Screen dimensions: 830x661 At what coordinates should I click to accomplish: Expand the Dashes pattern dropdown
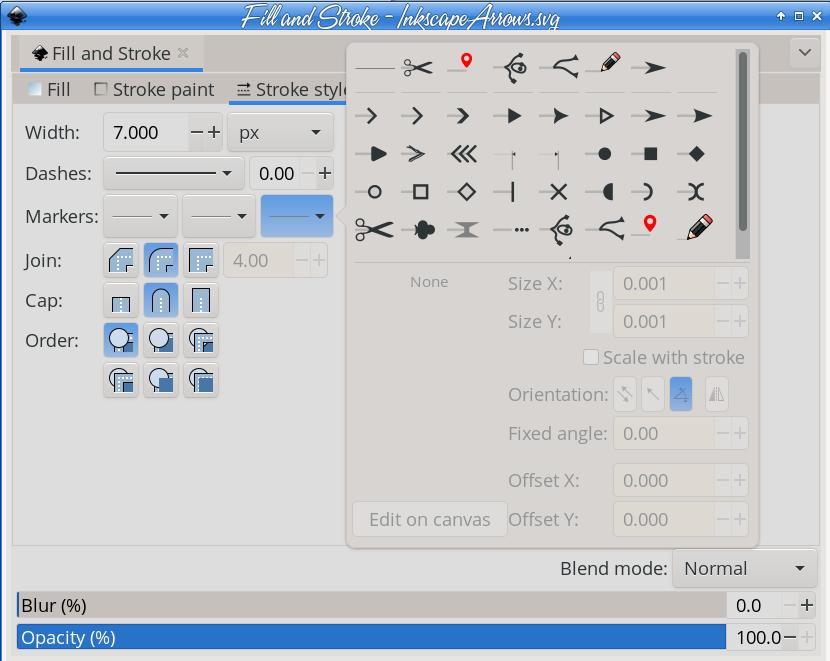(x=174, y=173)
